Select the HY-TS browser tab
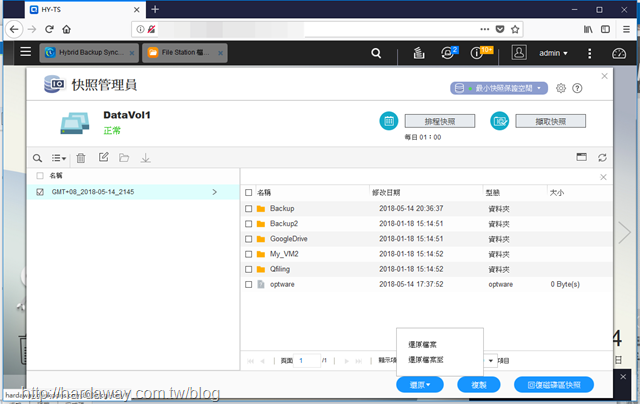This screenshot has width=640, height=404. pos(86,9)
